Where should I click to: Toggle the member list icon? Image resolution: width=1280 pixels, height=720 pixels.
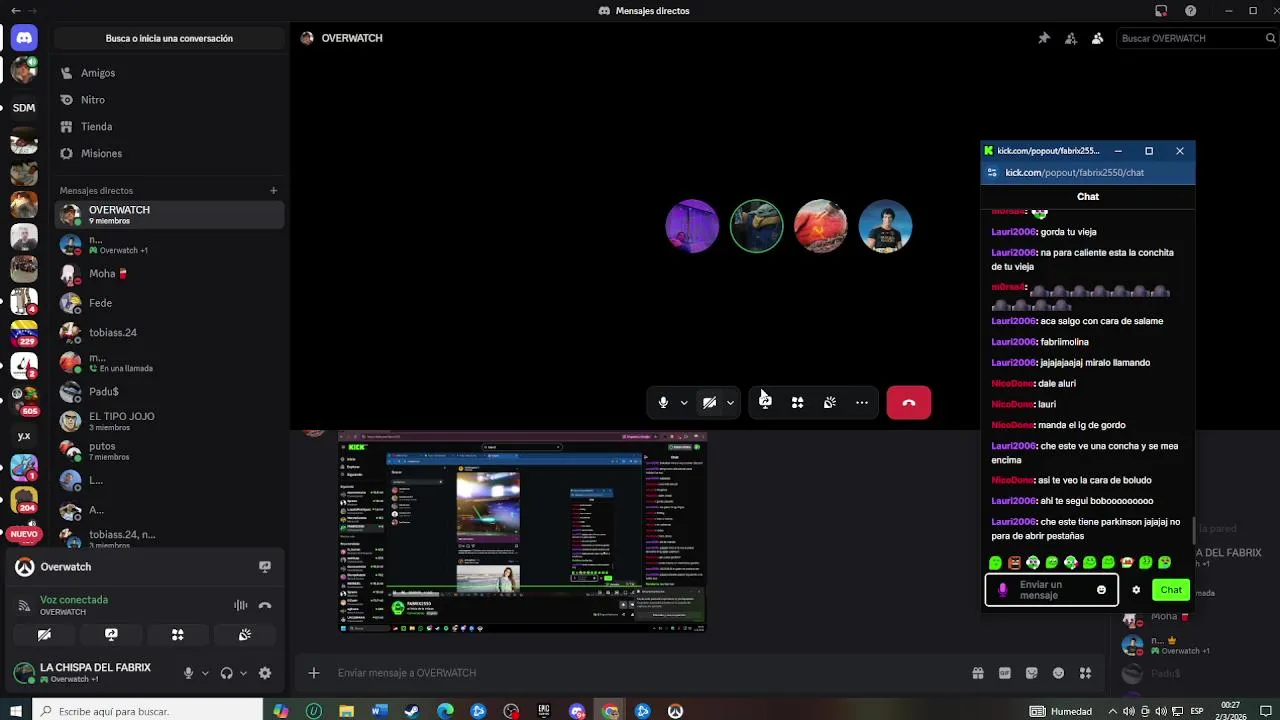pos(1097,38)
